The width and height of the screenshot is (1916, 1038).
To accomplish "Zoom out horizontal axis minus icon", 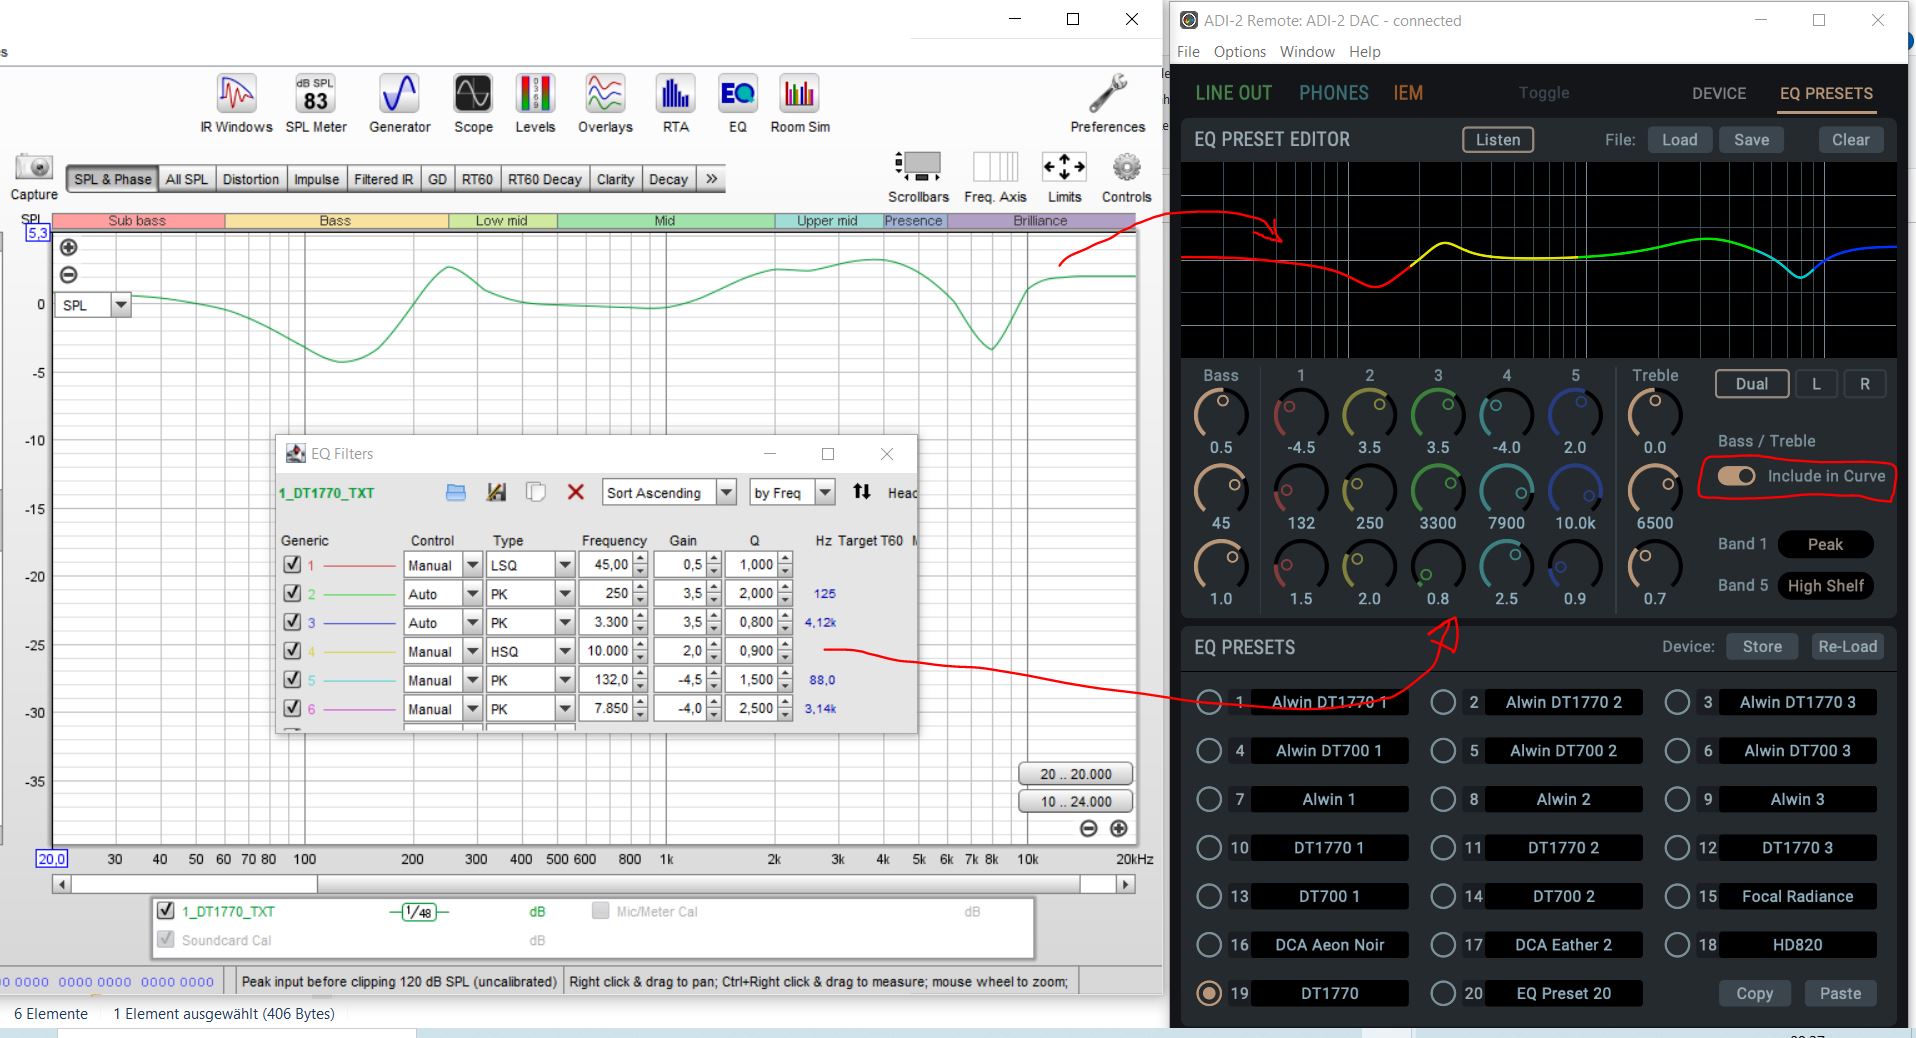I will coord(1089,828).
